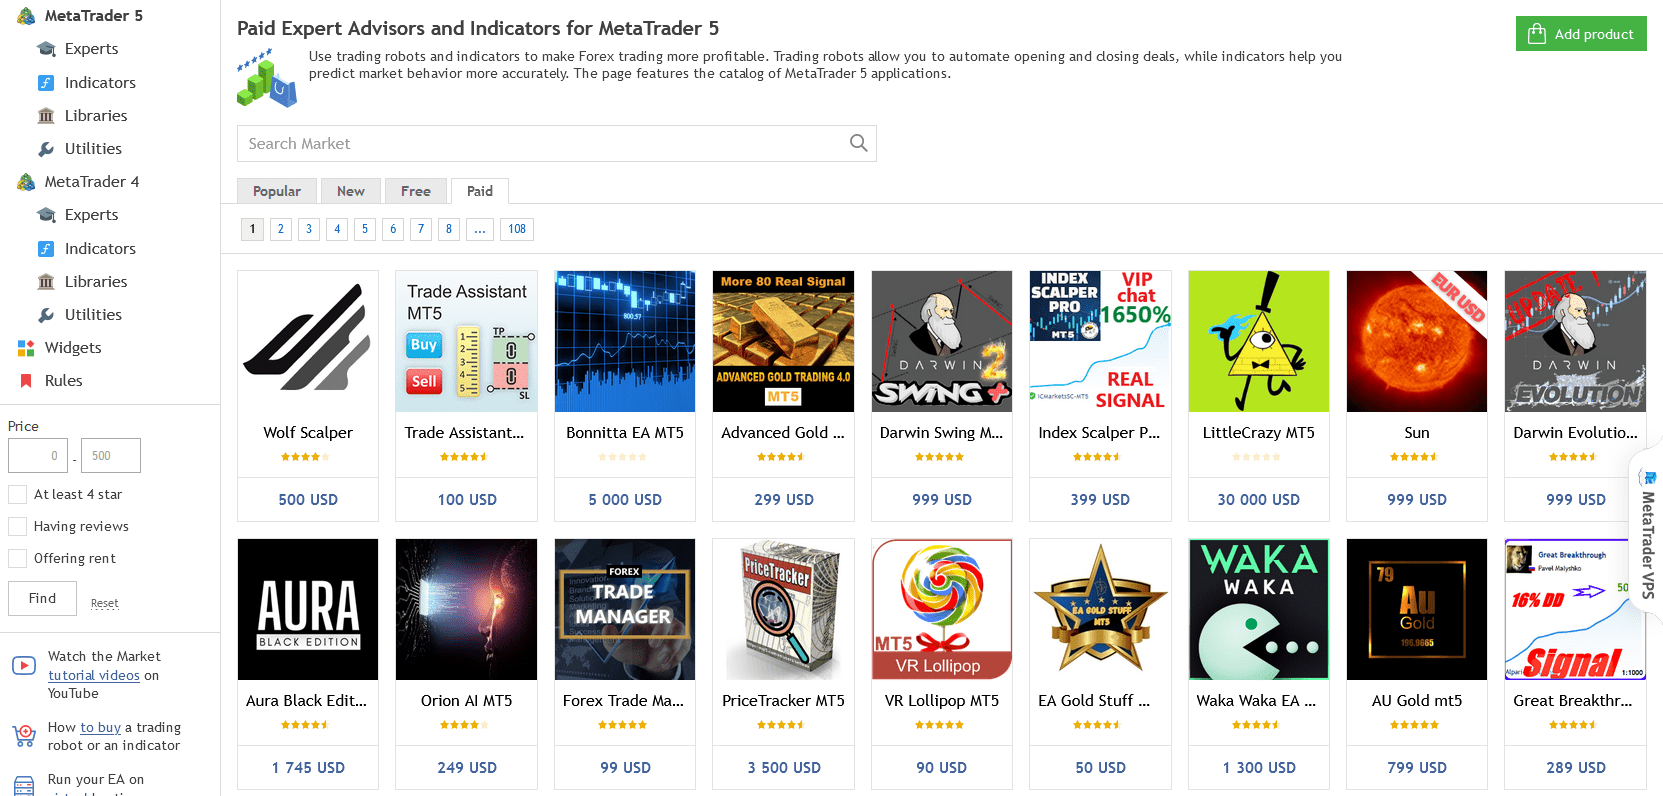Open the Darwin Swing product image

pos(942,341)
